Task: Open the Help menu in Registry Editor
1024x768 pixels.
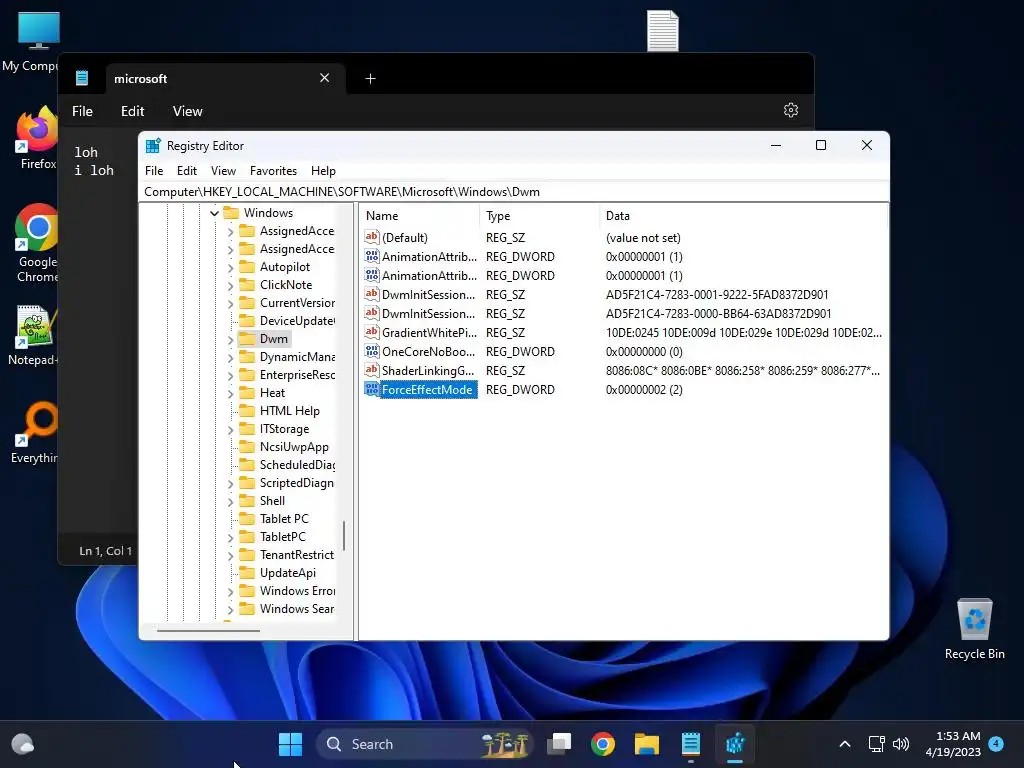Action: (x=323, y=170)
